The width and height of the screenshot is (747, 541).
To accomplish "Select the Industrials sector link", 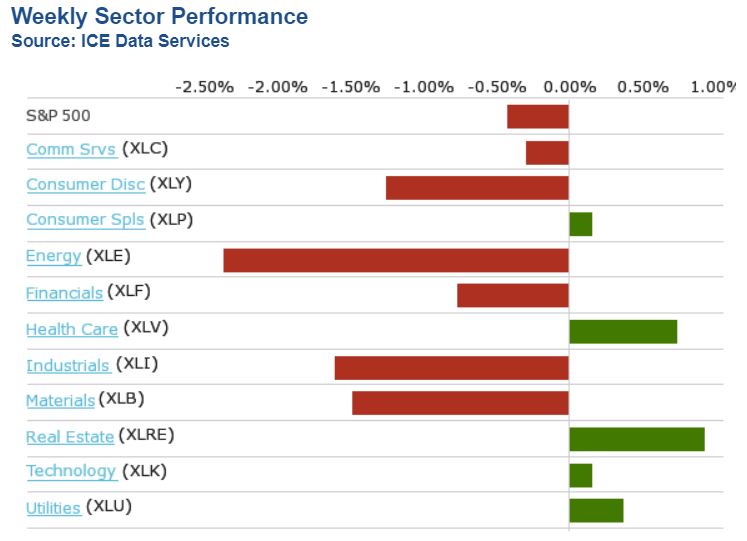I will [67, 366].
